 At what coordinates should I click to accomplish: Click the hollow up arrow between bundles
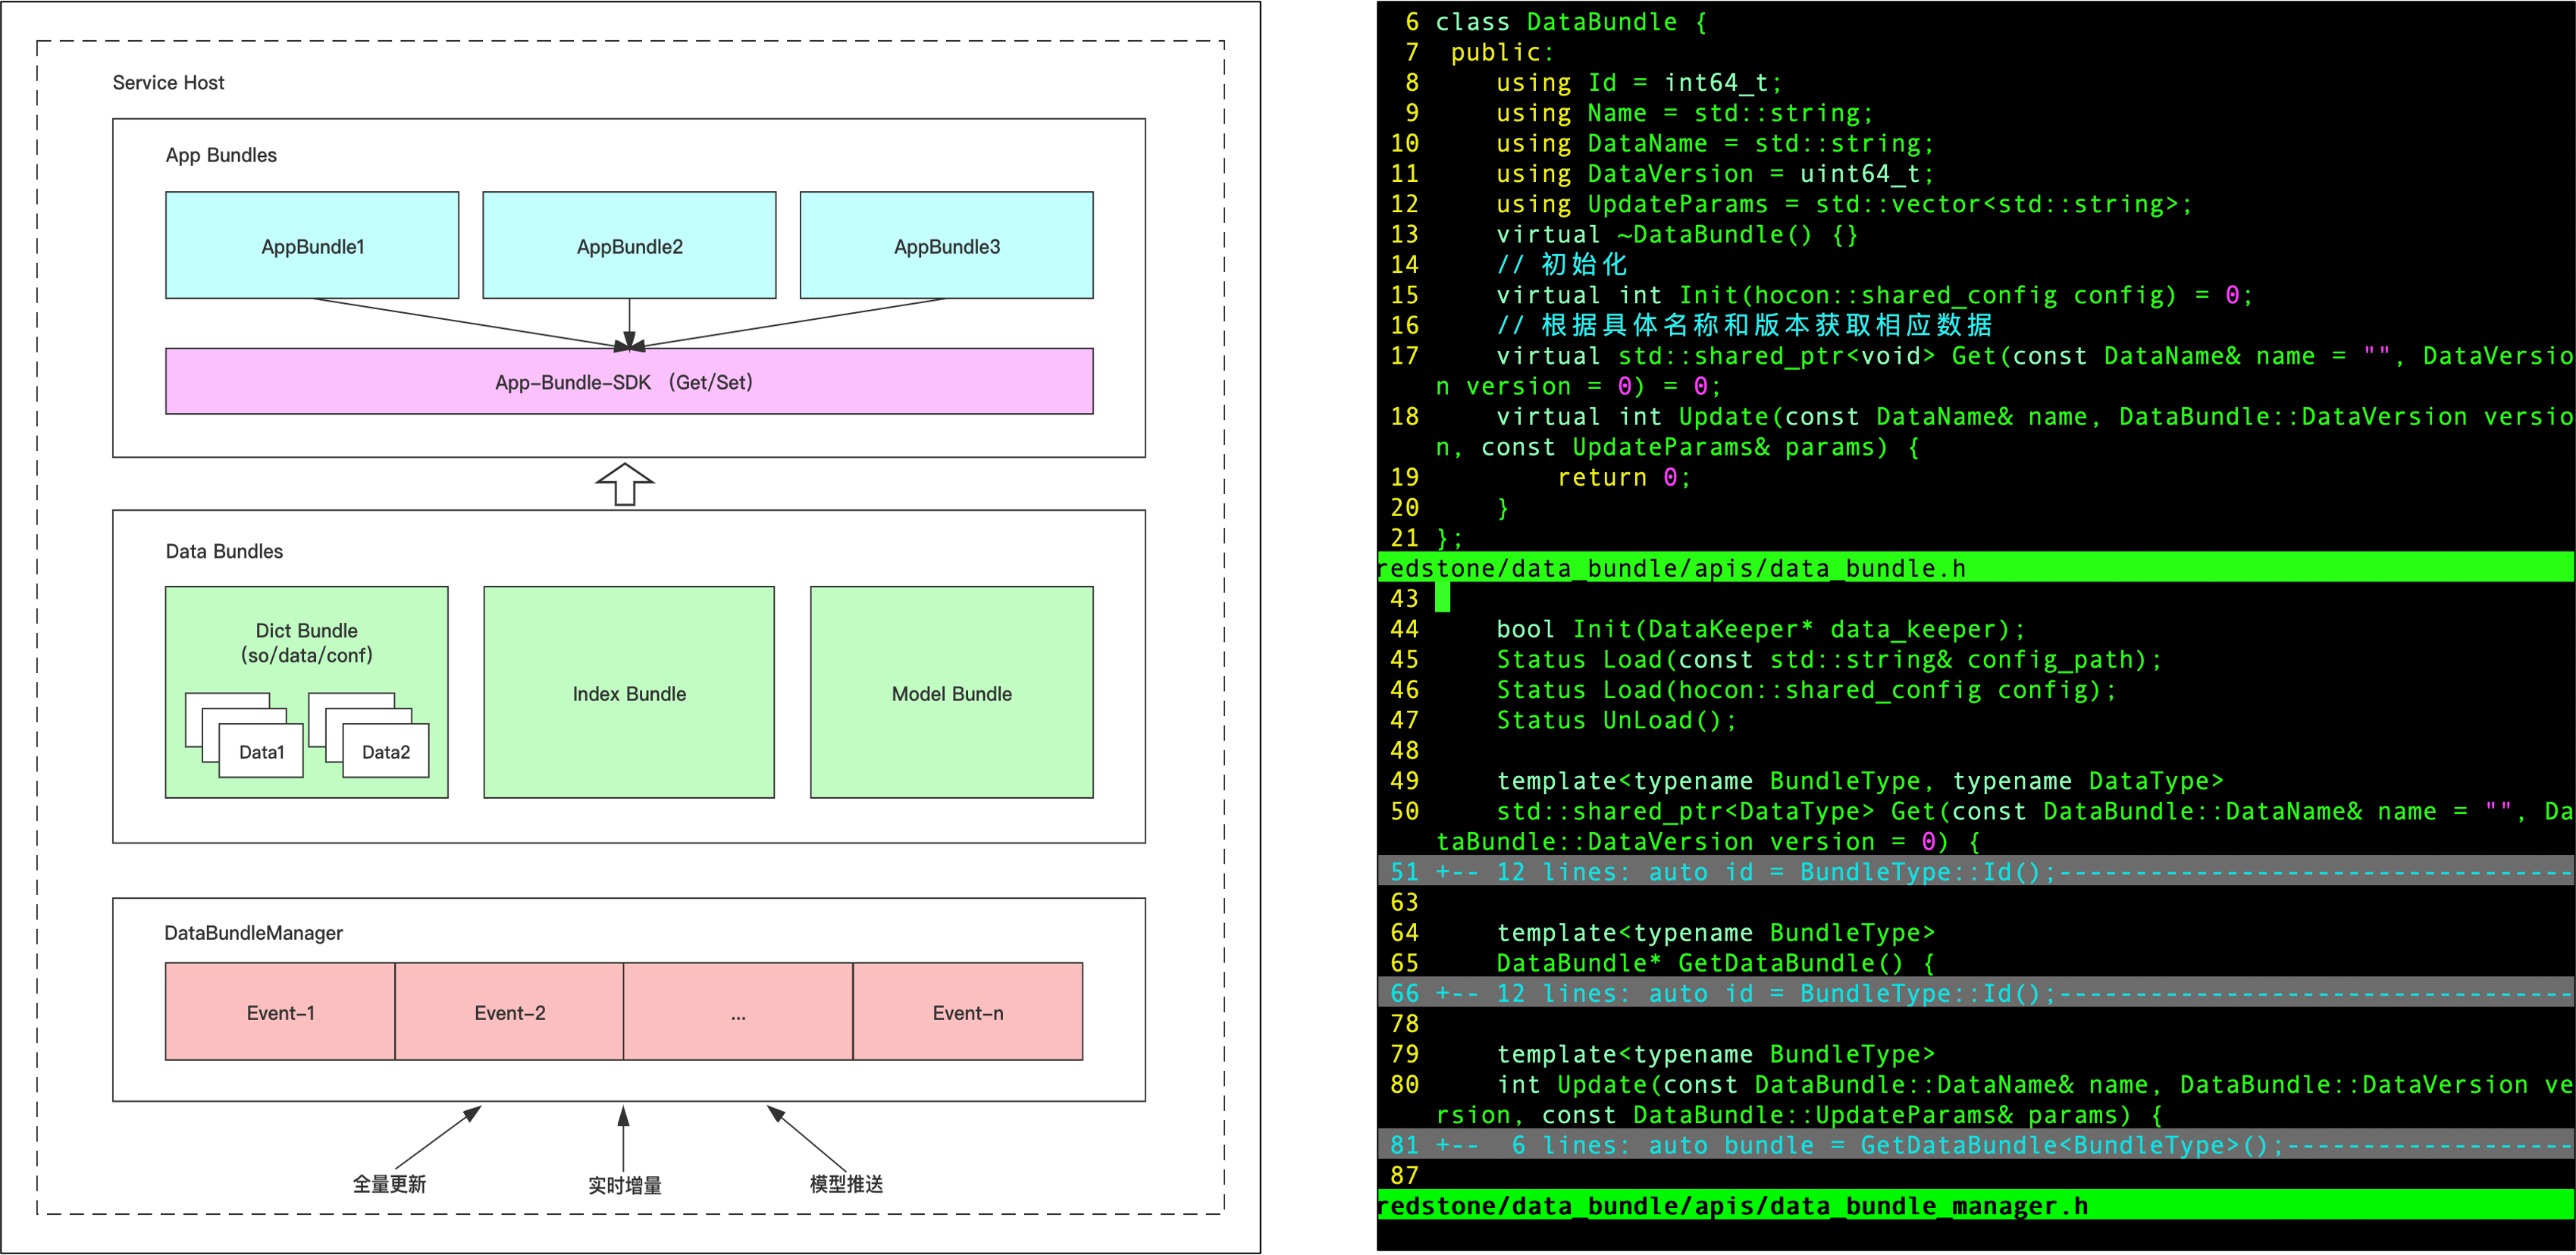[x=625, y=484]
